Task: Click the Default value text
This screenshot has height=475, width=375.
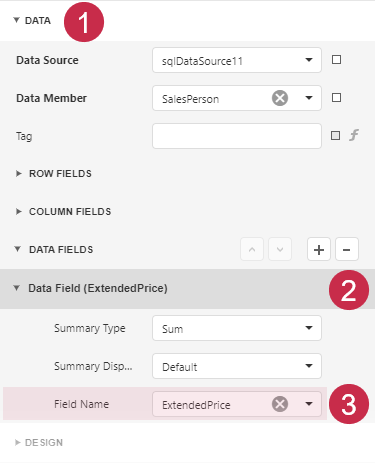Action: (x=180, y=367)
